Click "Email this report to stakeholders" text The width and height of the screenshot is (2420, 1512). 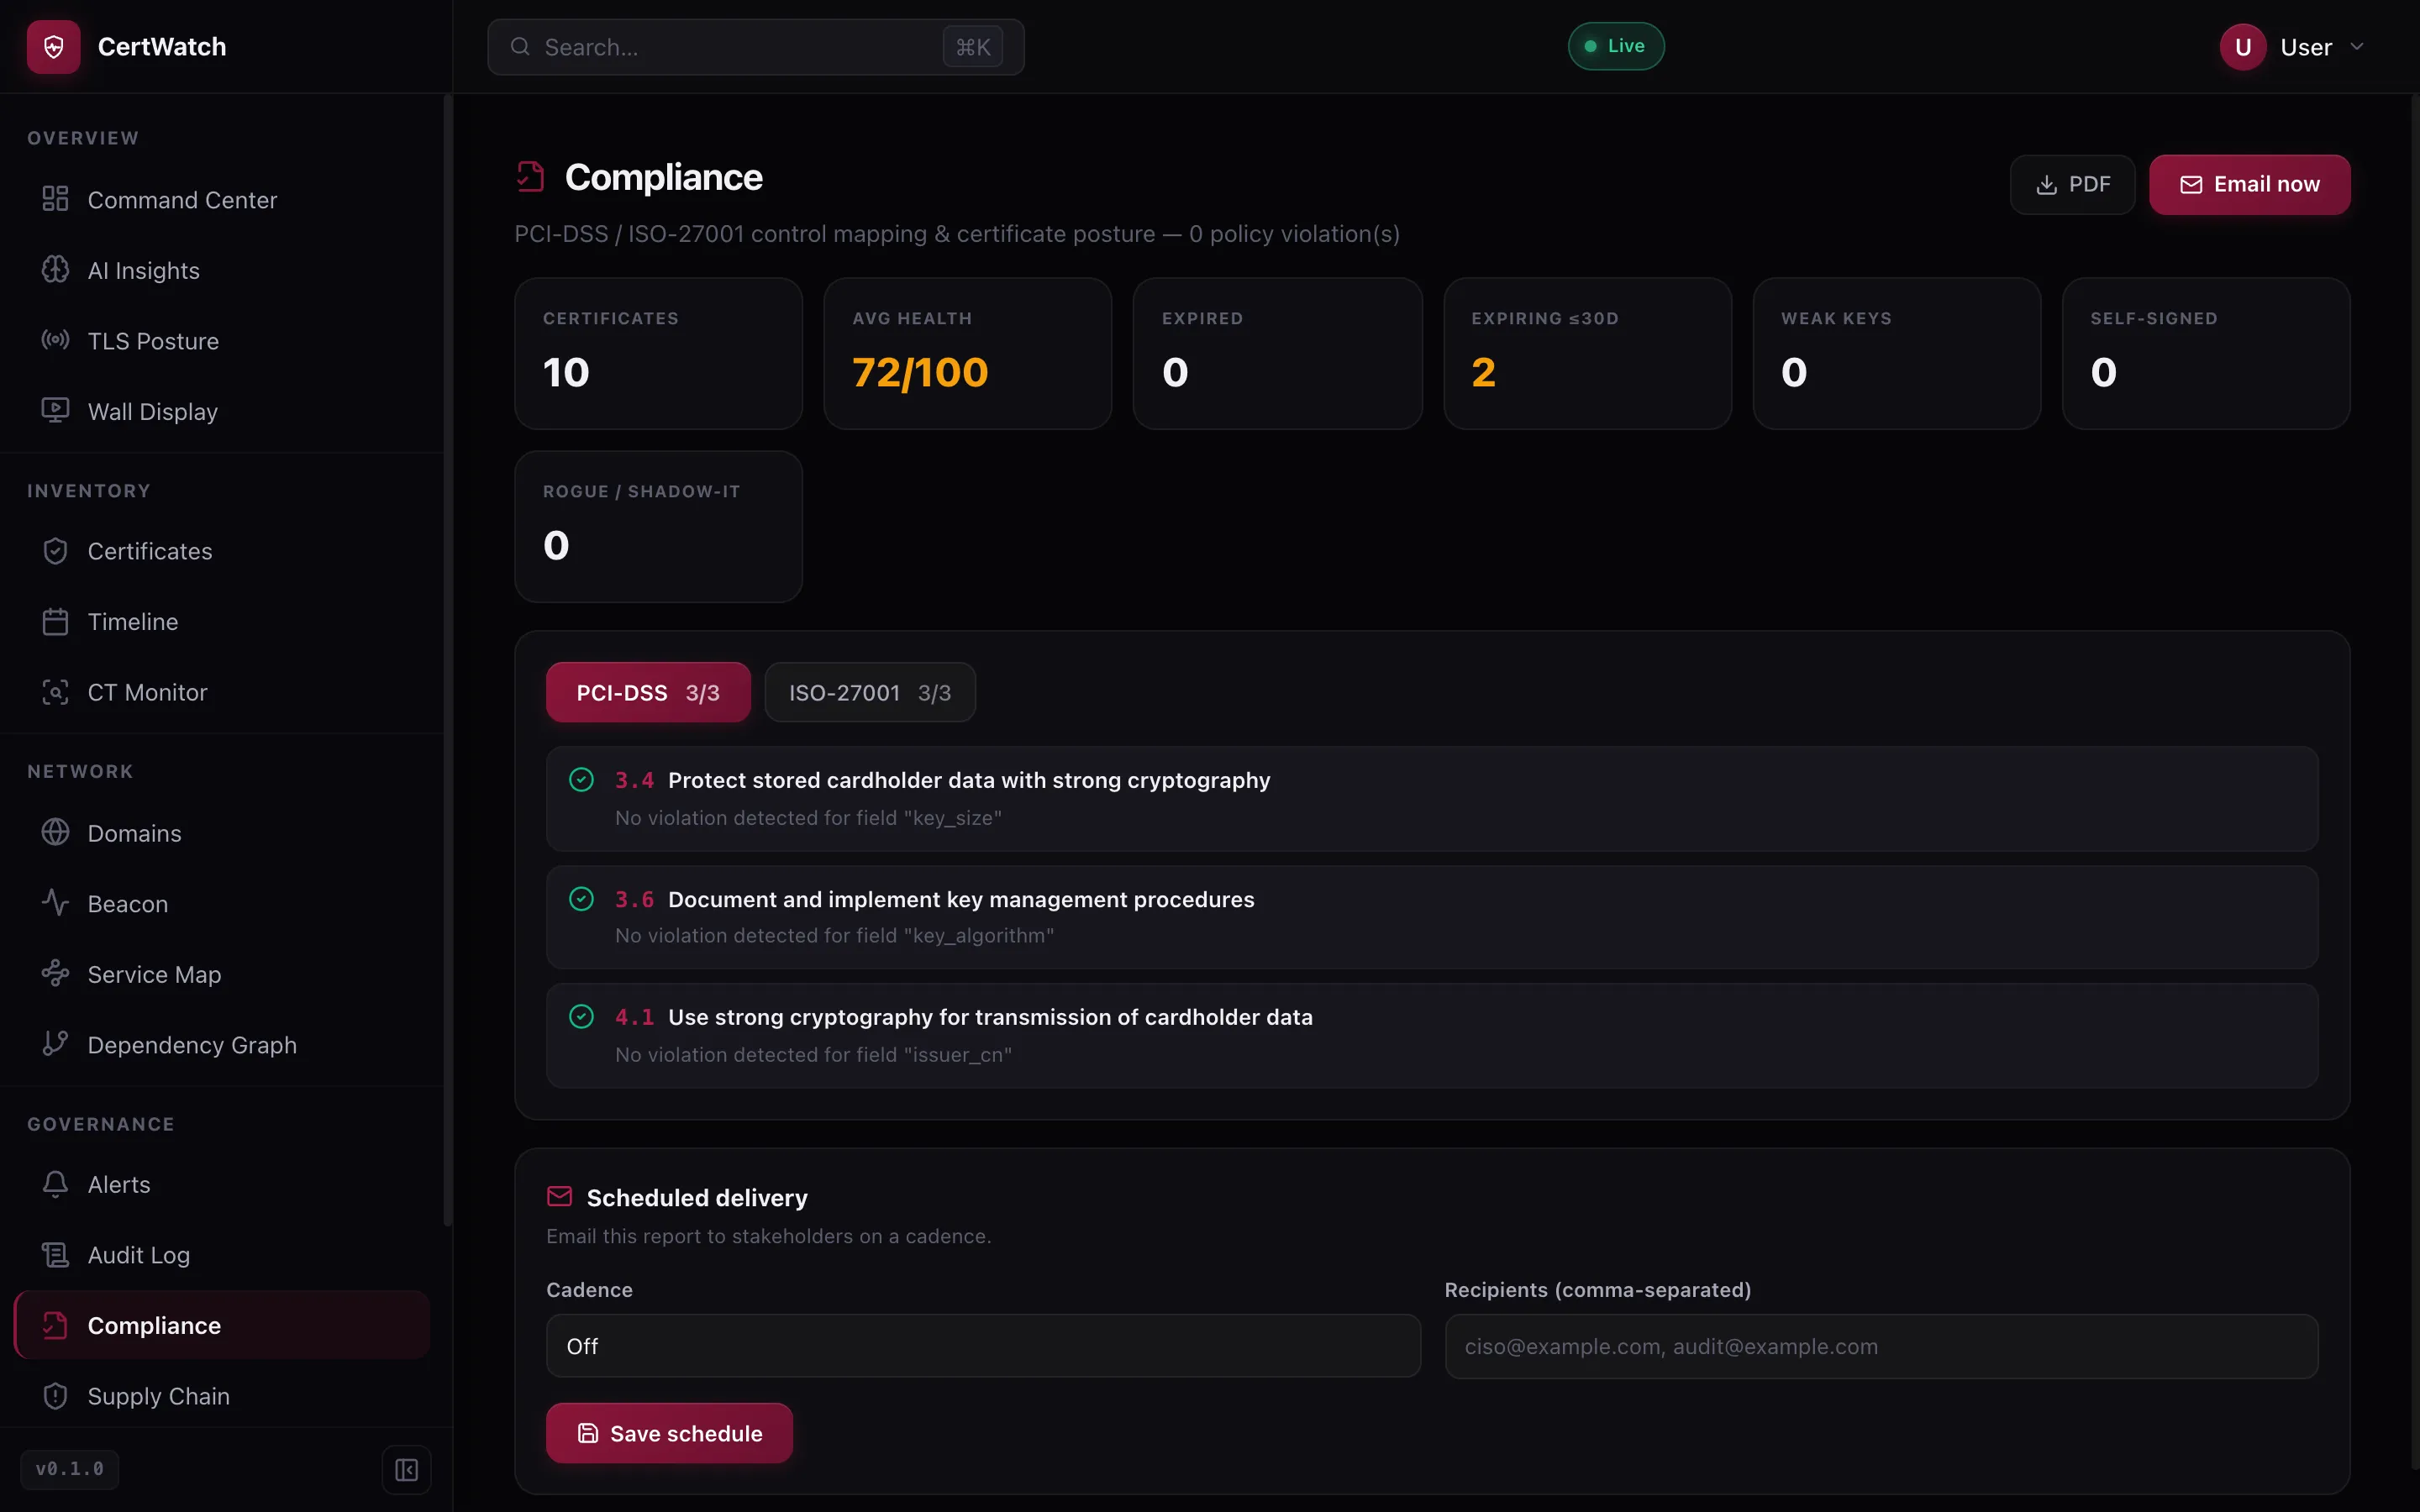click(768, 1236)
